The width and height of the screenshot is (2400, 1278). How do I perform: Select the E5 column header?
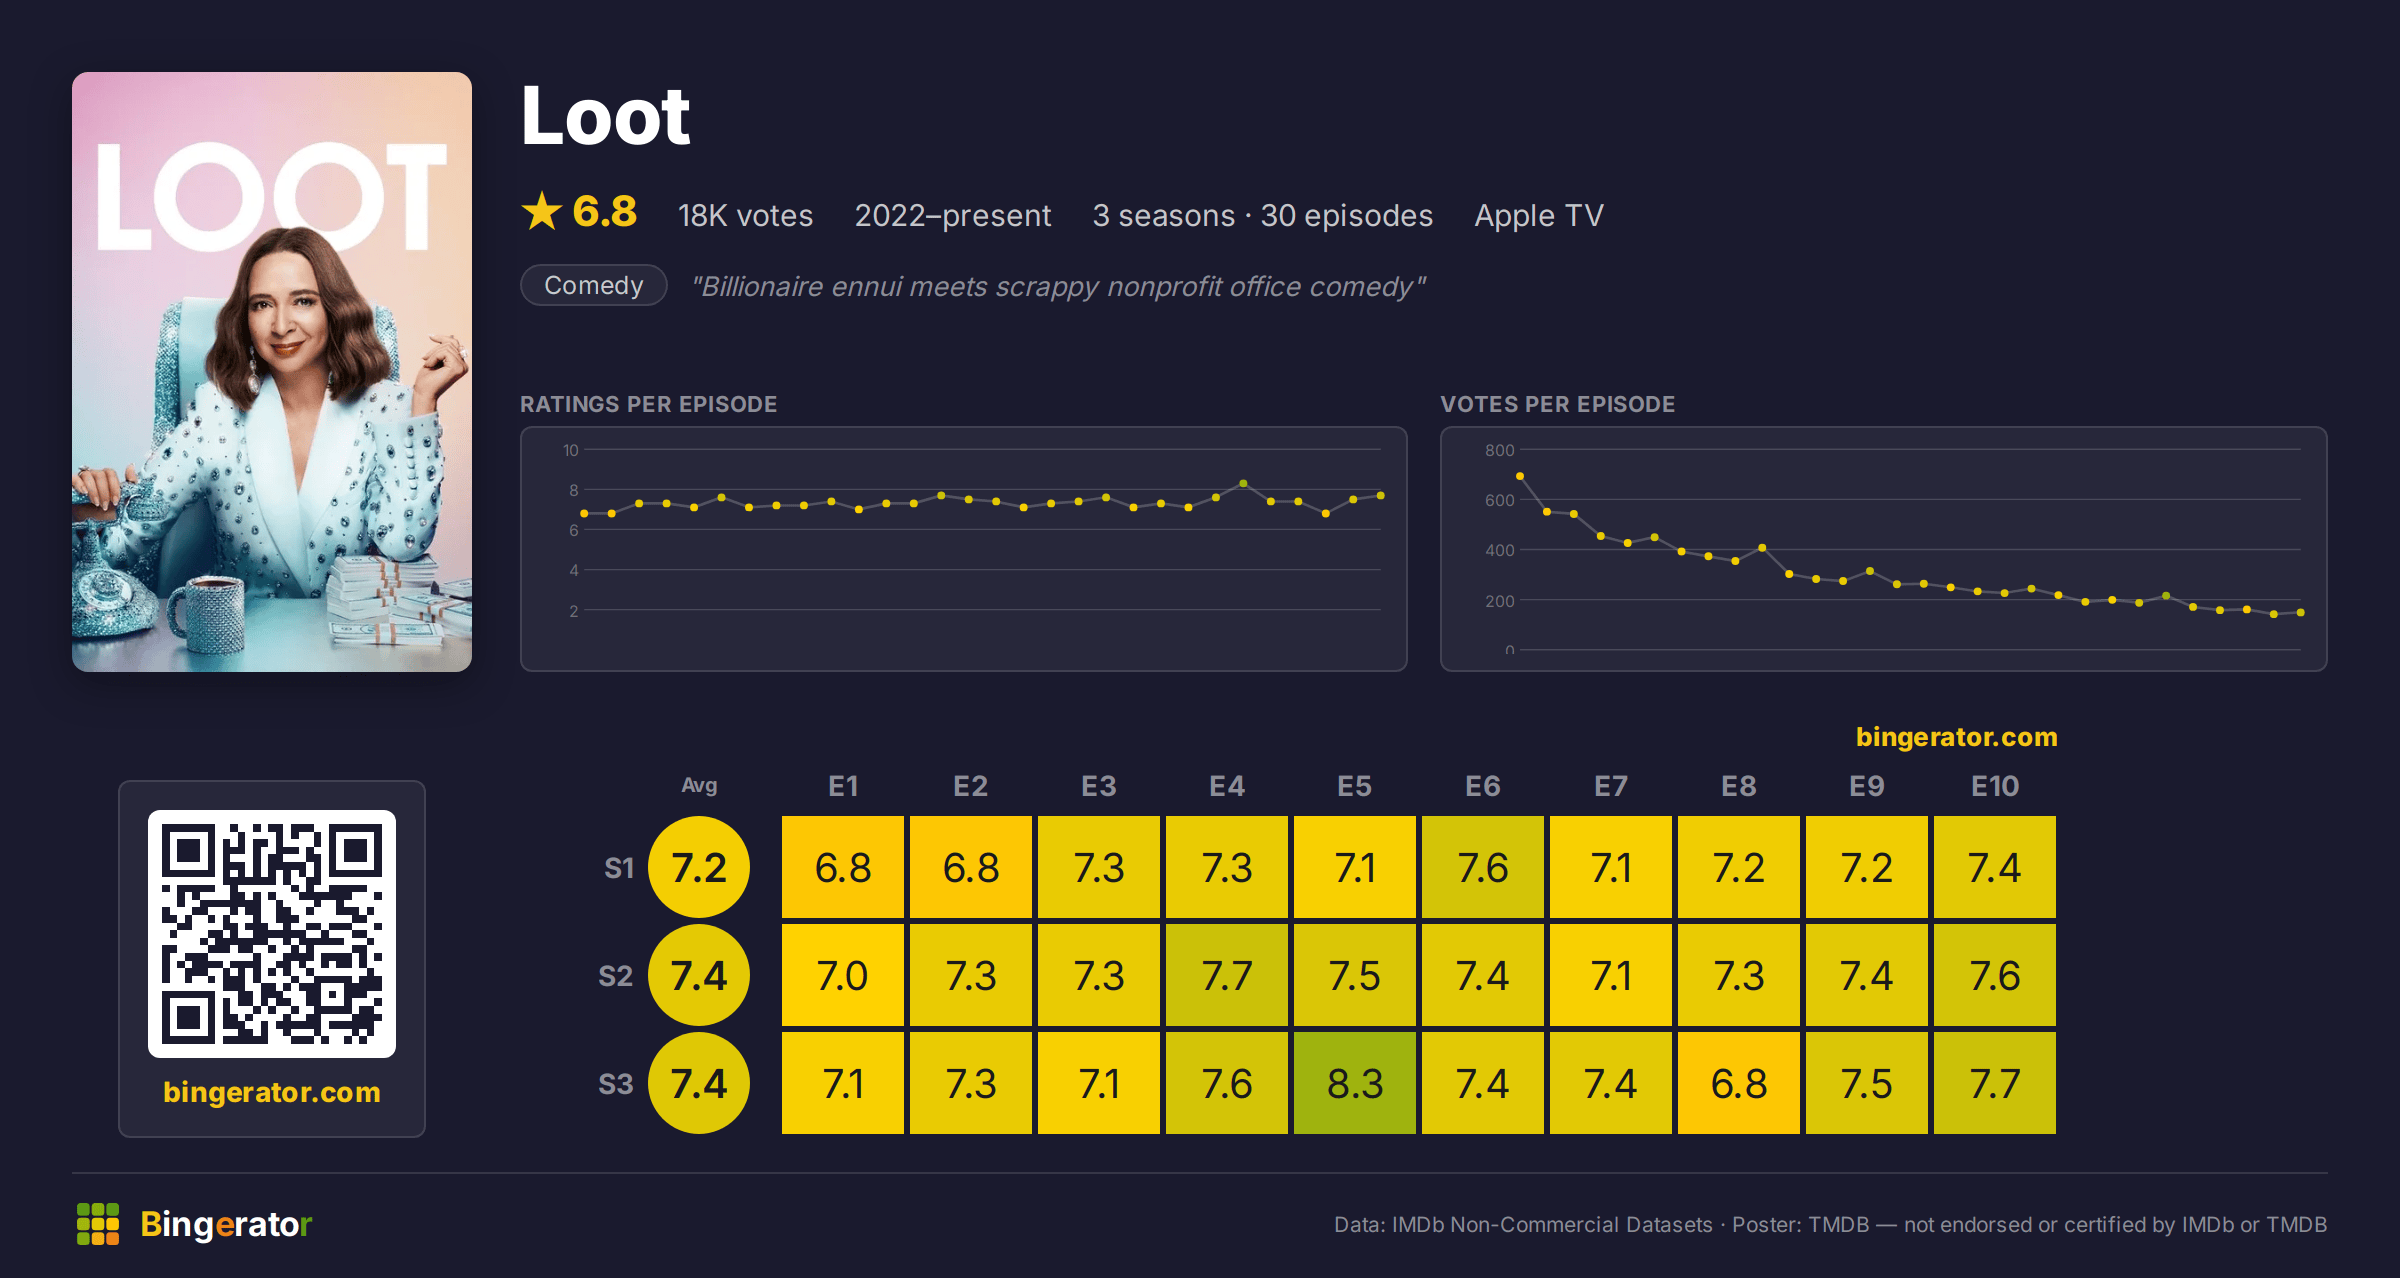tap(1355, 786)
